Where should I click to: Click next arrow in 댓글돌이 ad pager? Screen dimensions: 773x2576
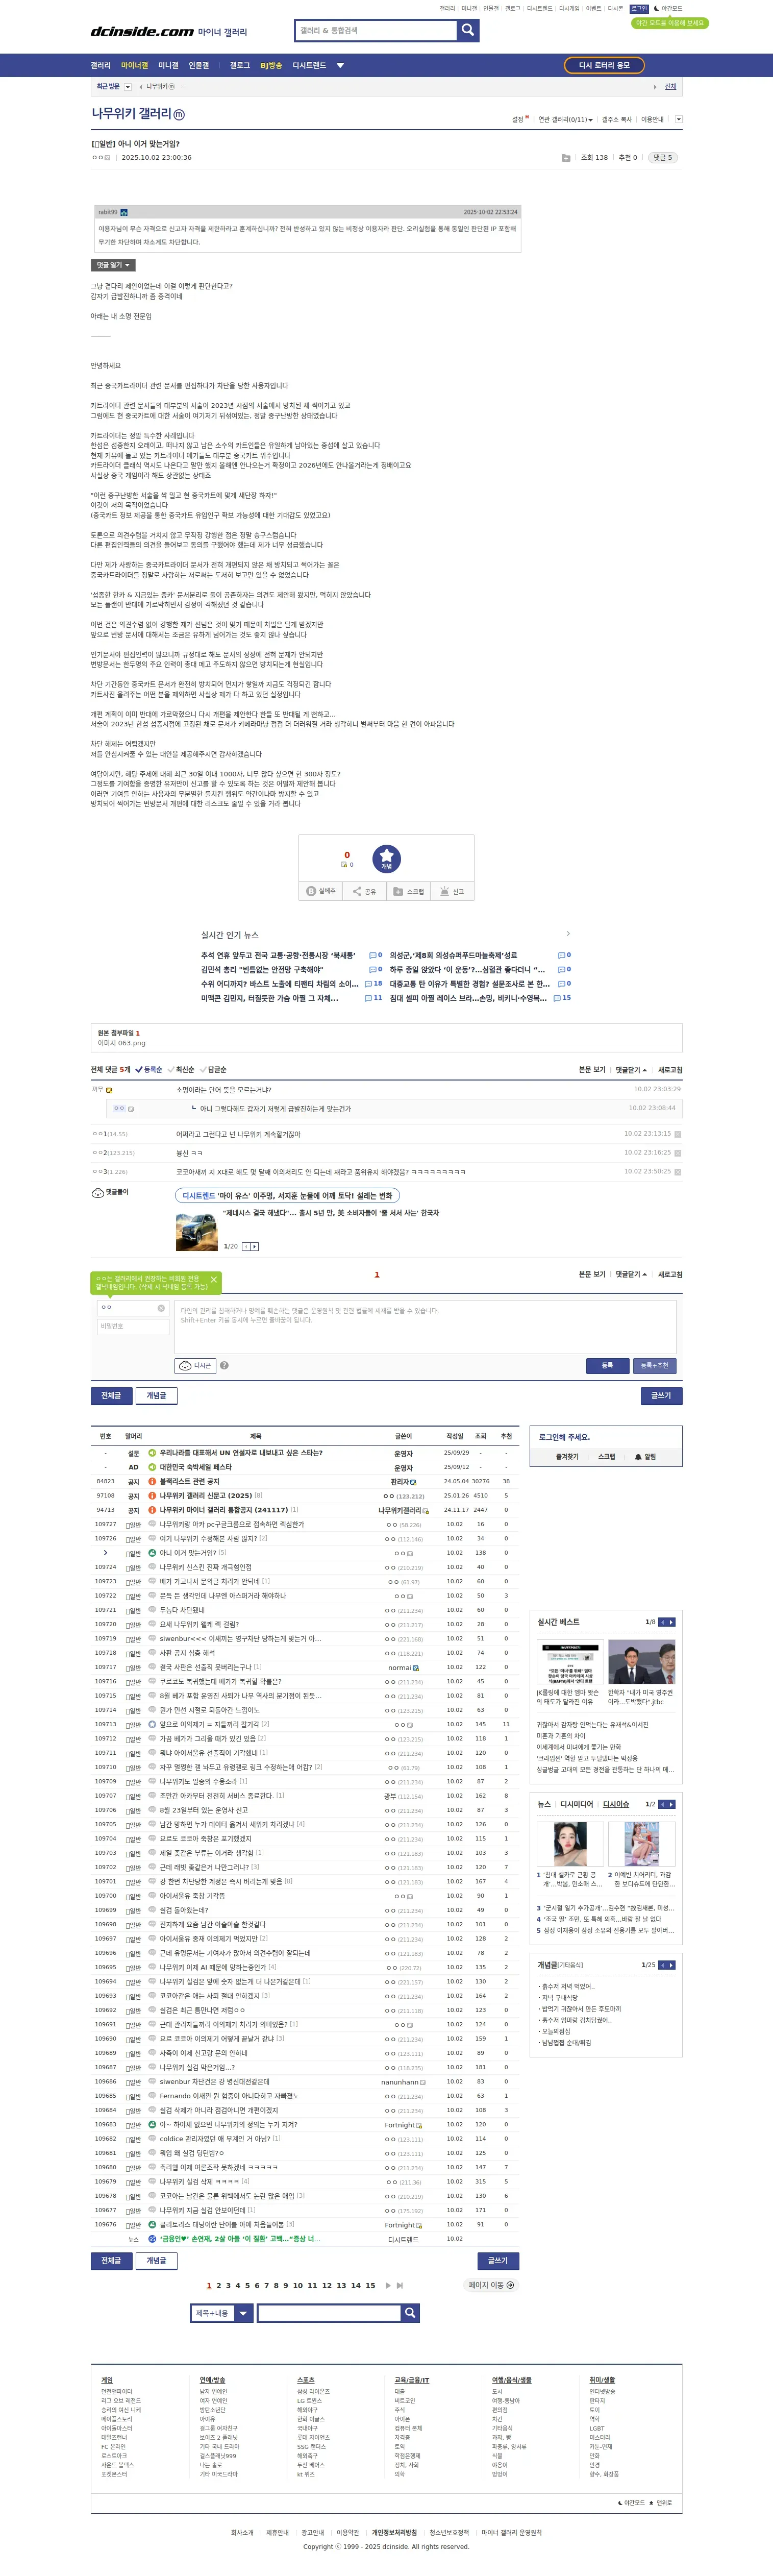coord(255,1246)
